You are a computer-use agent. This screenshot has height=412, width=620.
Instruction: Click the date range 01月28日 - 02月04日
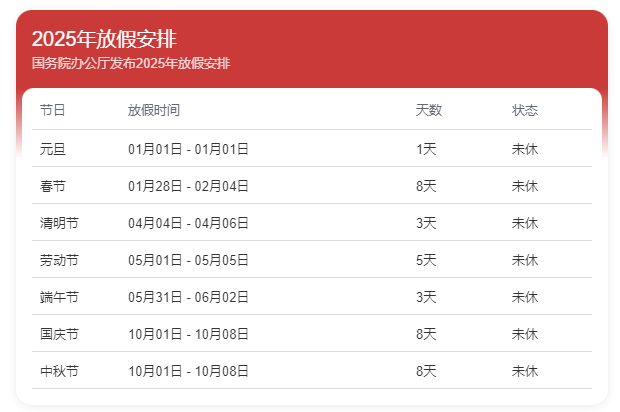188,186
